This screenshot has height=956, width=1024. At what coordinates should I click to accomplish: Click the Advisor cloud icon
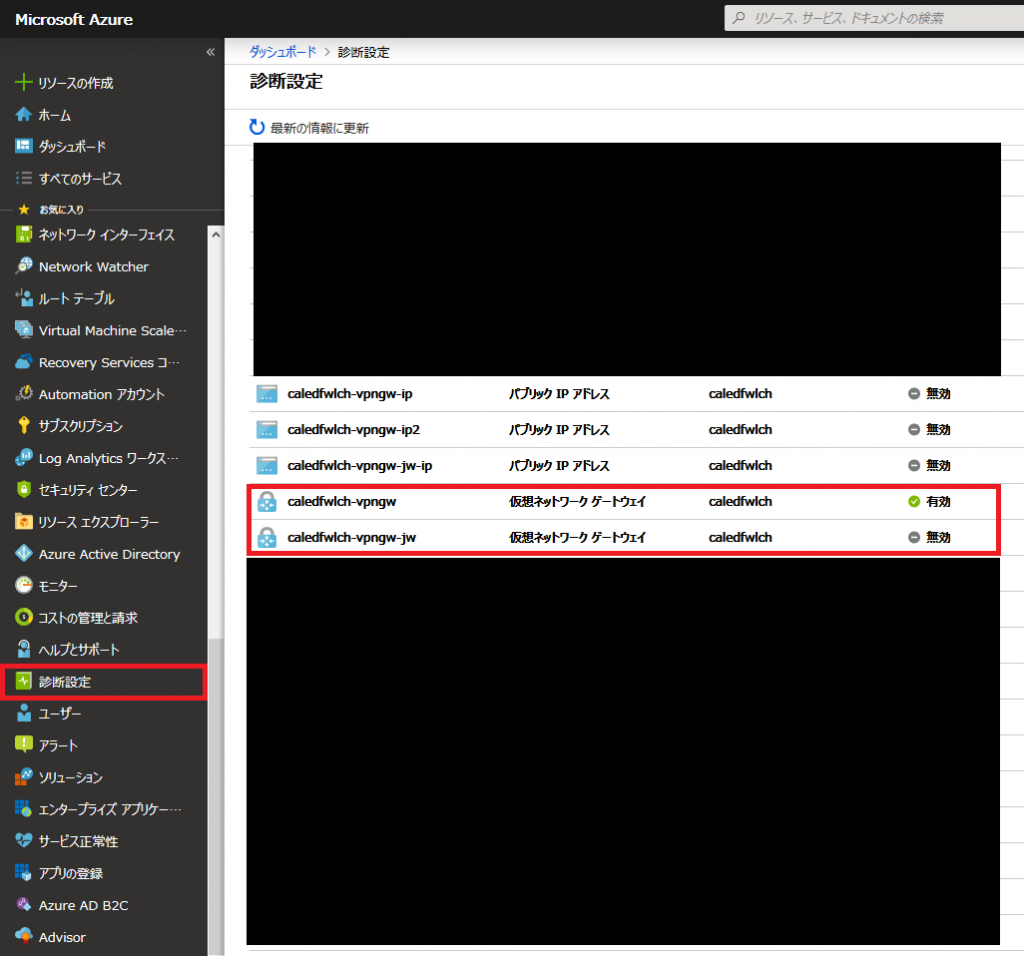point(24,936)
